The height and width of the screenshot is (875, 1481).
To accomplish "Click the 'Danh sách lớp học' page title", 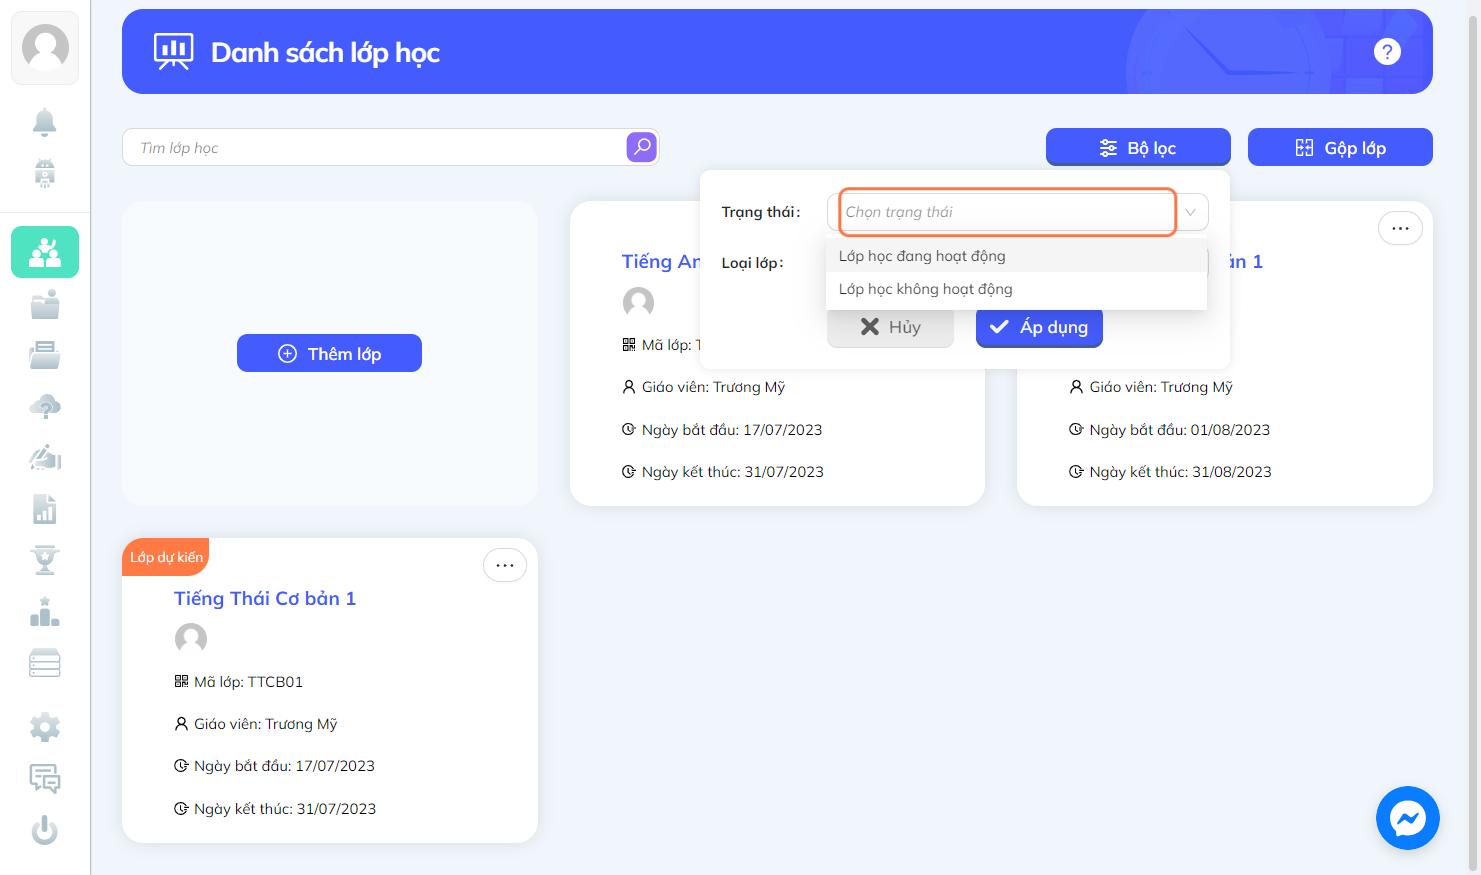I will (325, 52).
